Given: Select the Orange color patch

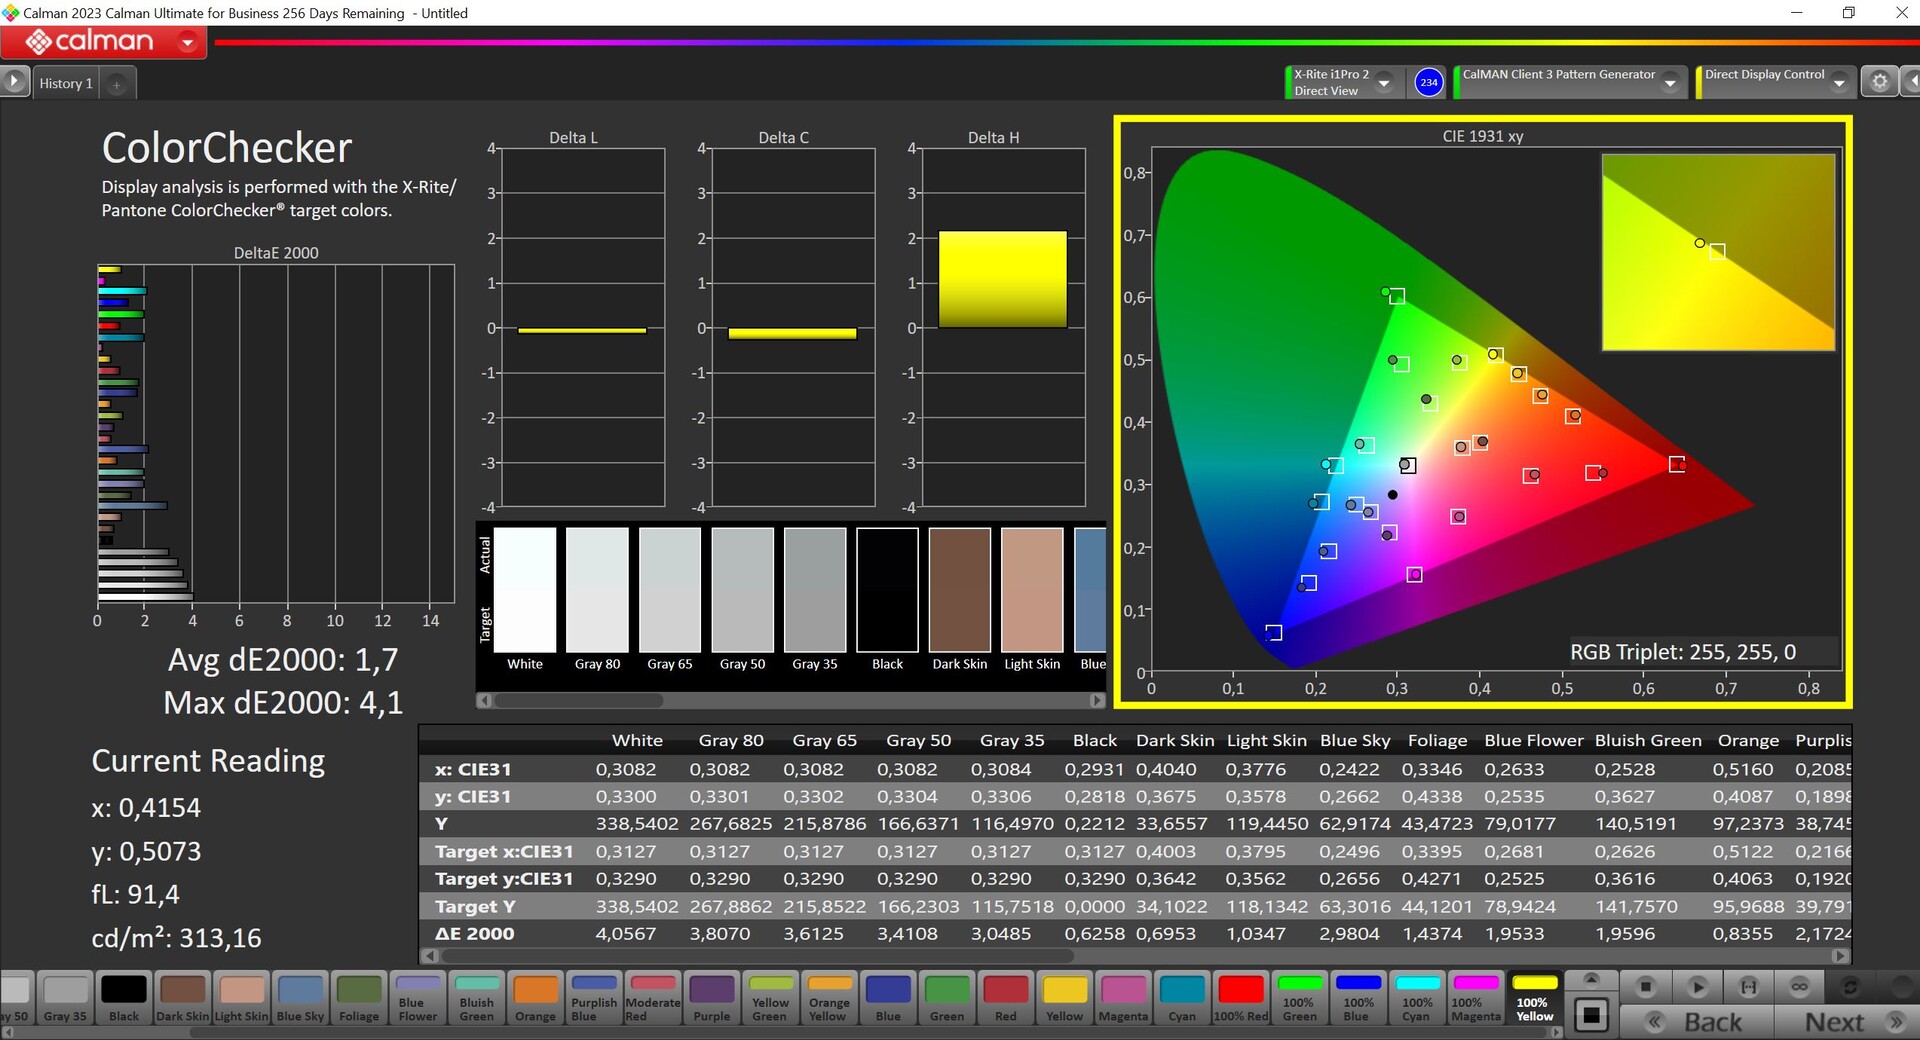Looking at the screenshot, I should [535, 998].
